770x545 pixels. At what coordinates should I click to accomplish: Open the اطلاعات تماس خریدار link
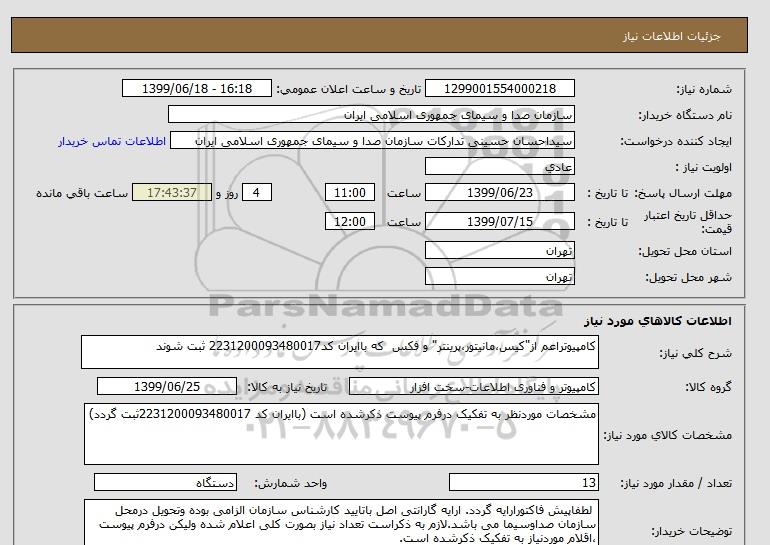tap(112, 141)
